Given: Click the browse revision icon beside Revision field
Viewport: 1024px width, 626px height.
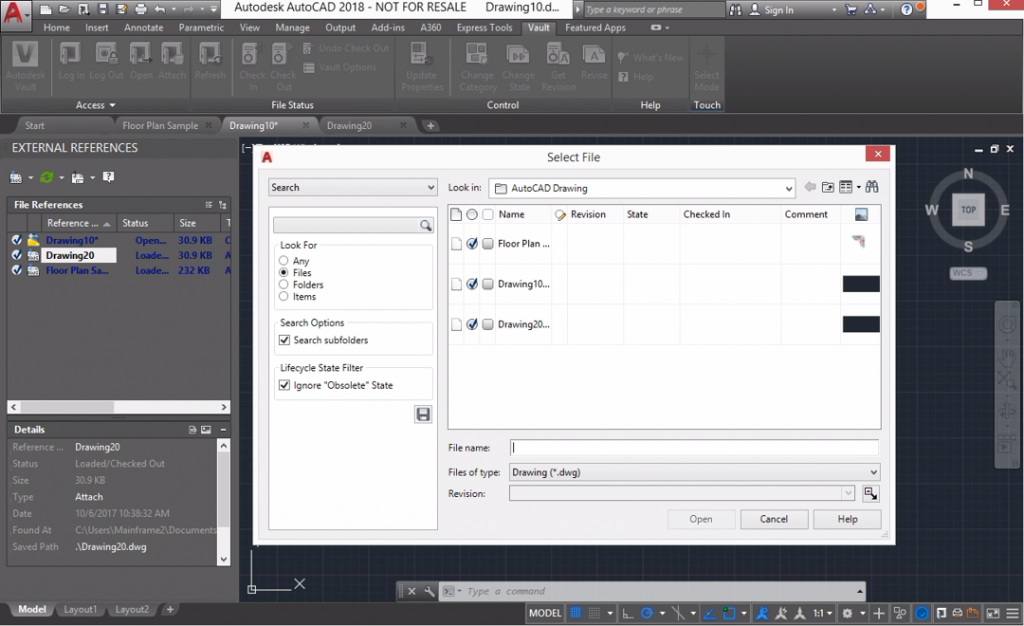Looking at the screenshot, I should pyautogui.click(x=871, y=493).
